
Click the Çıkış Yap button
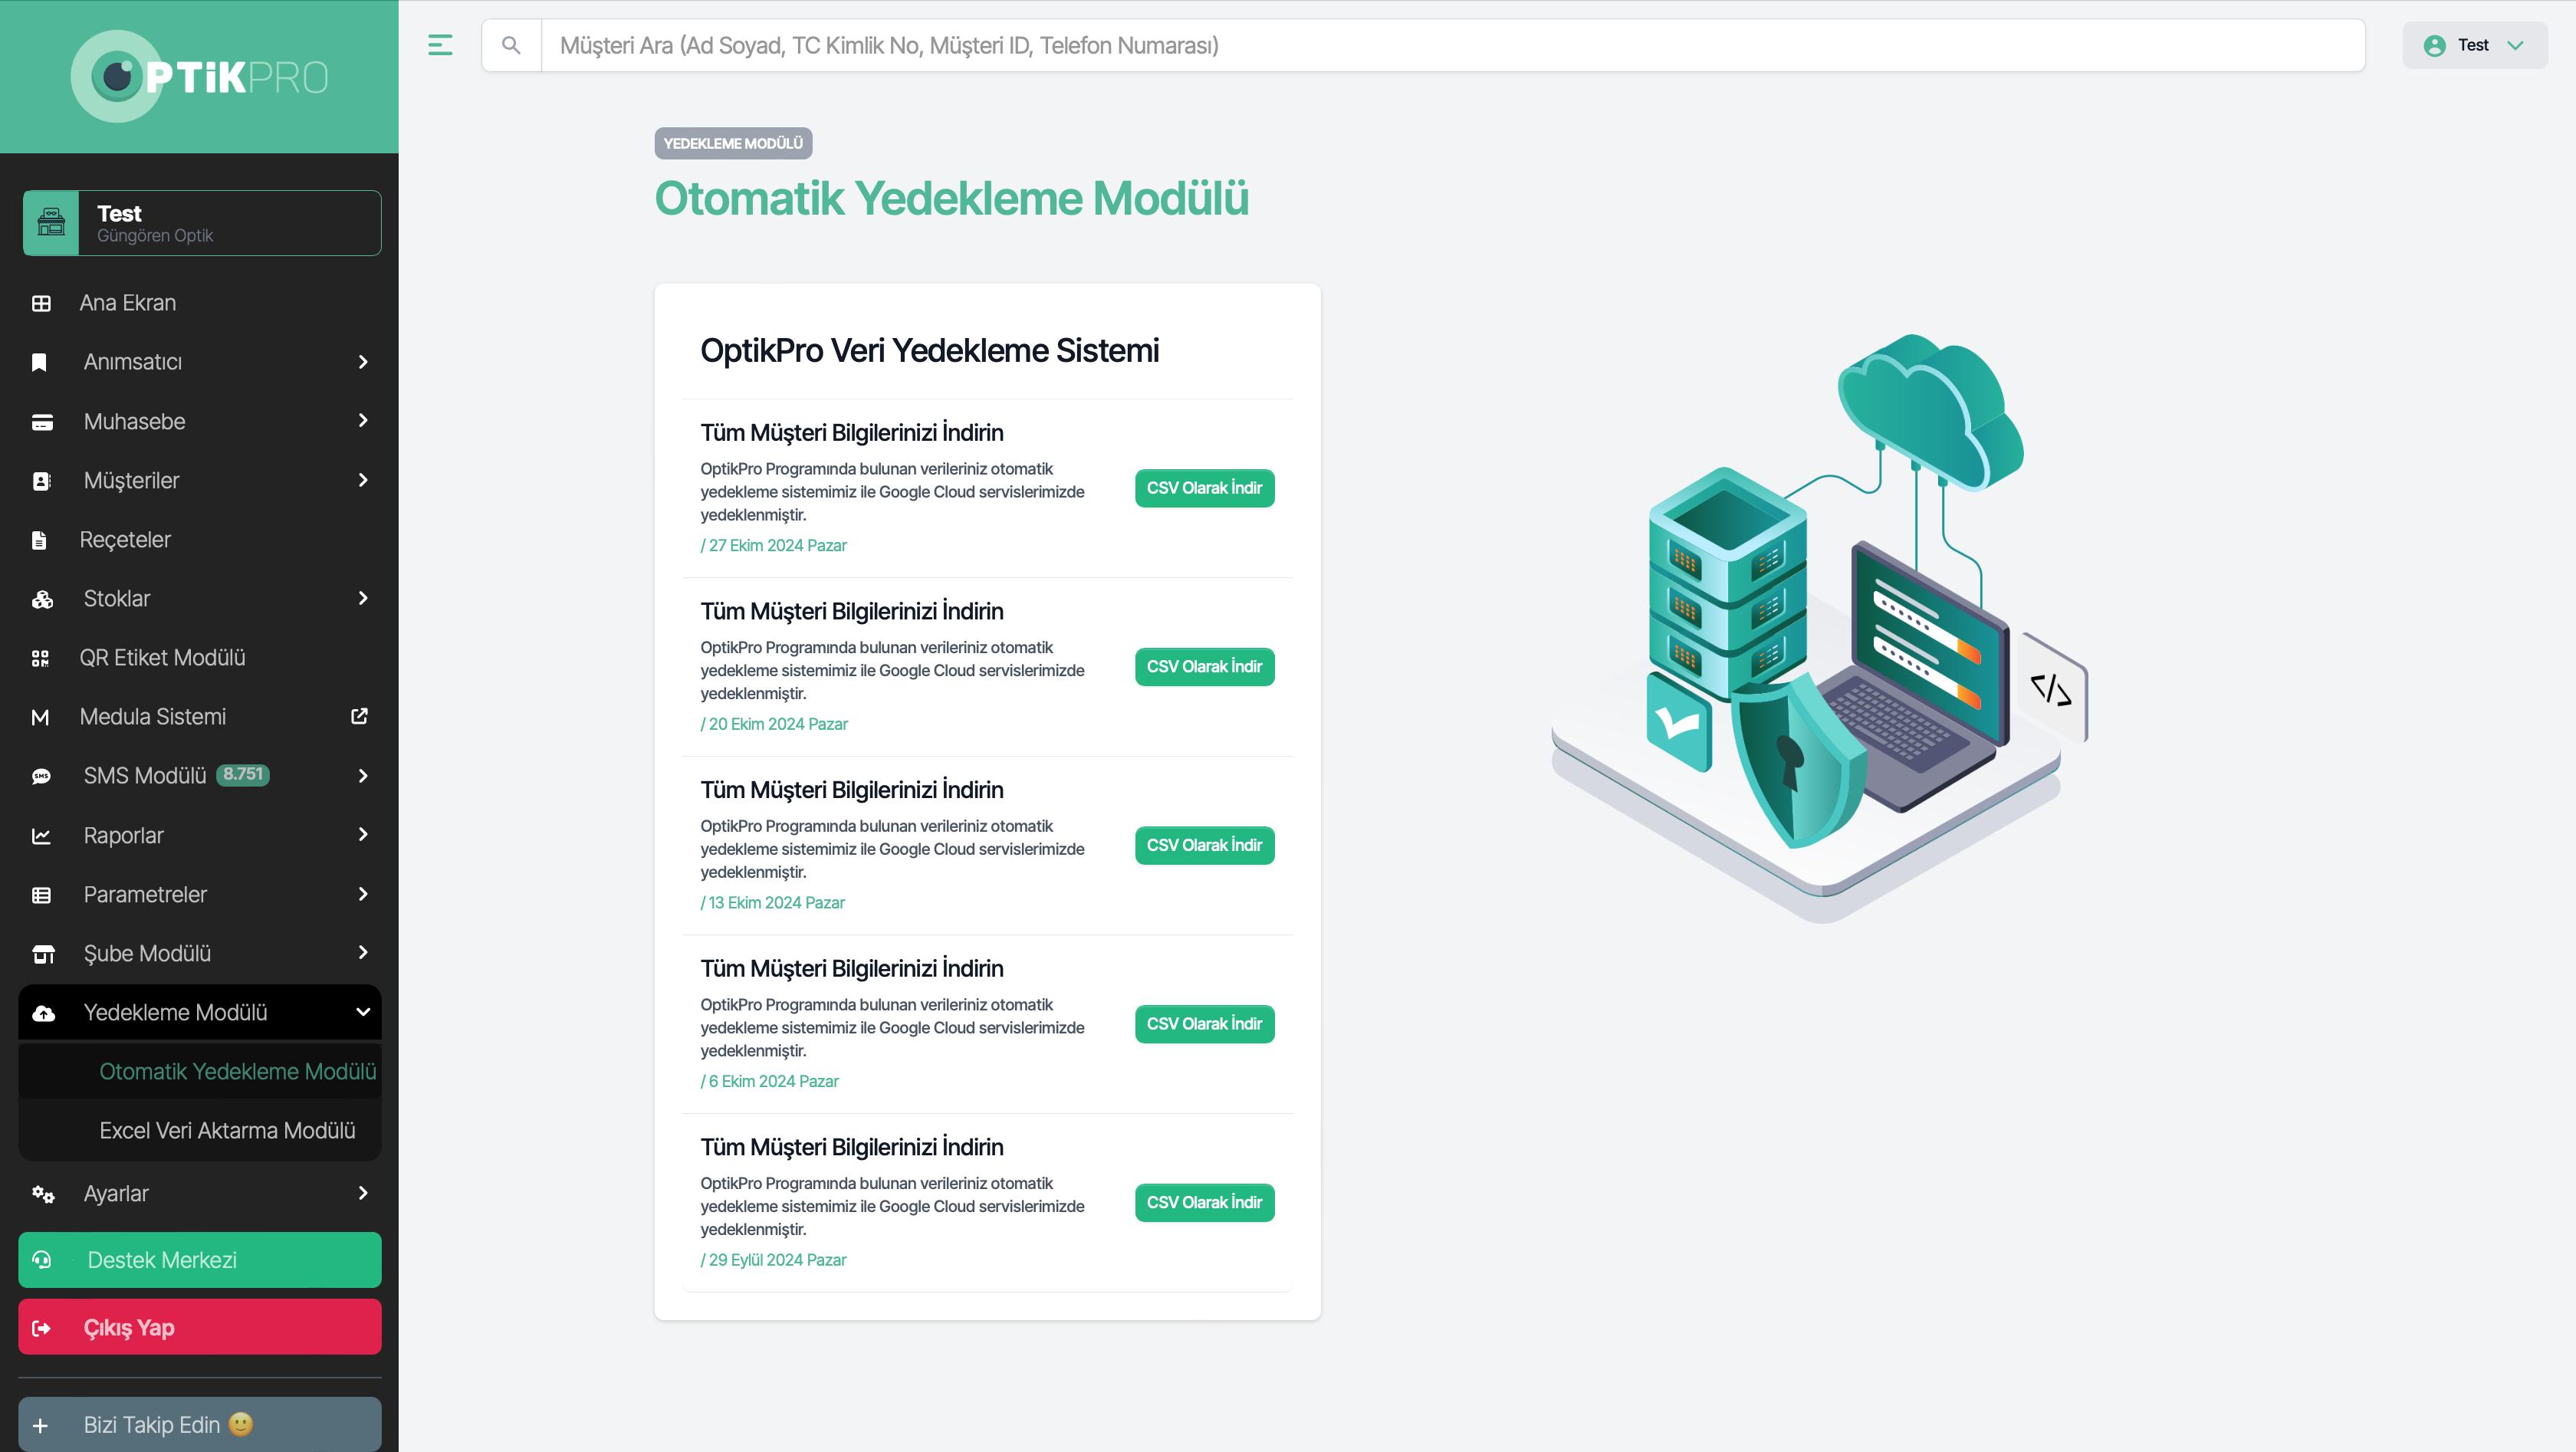pos(200,1328)
